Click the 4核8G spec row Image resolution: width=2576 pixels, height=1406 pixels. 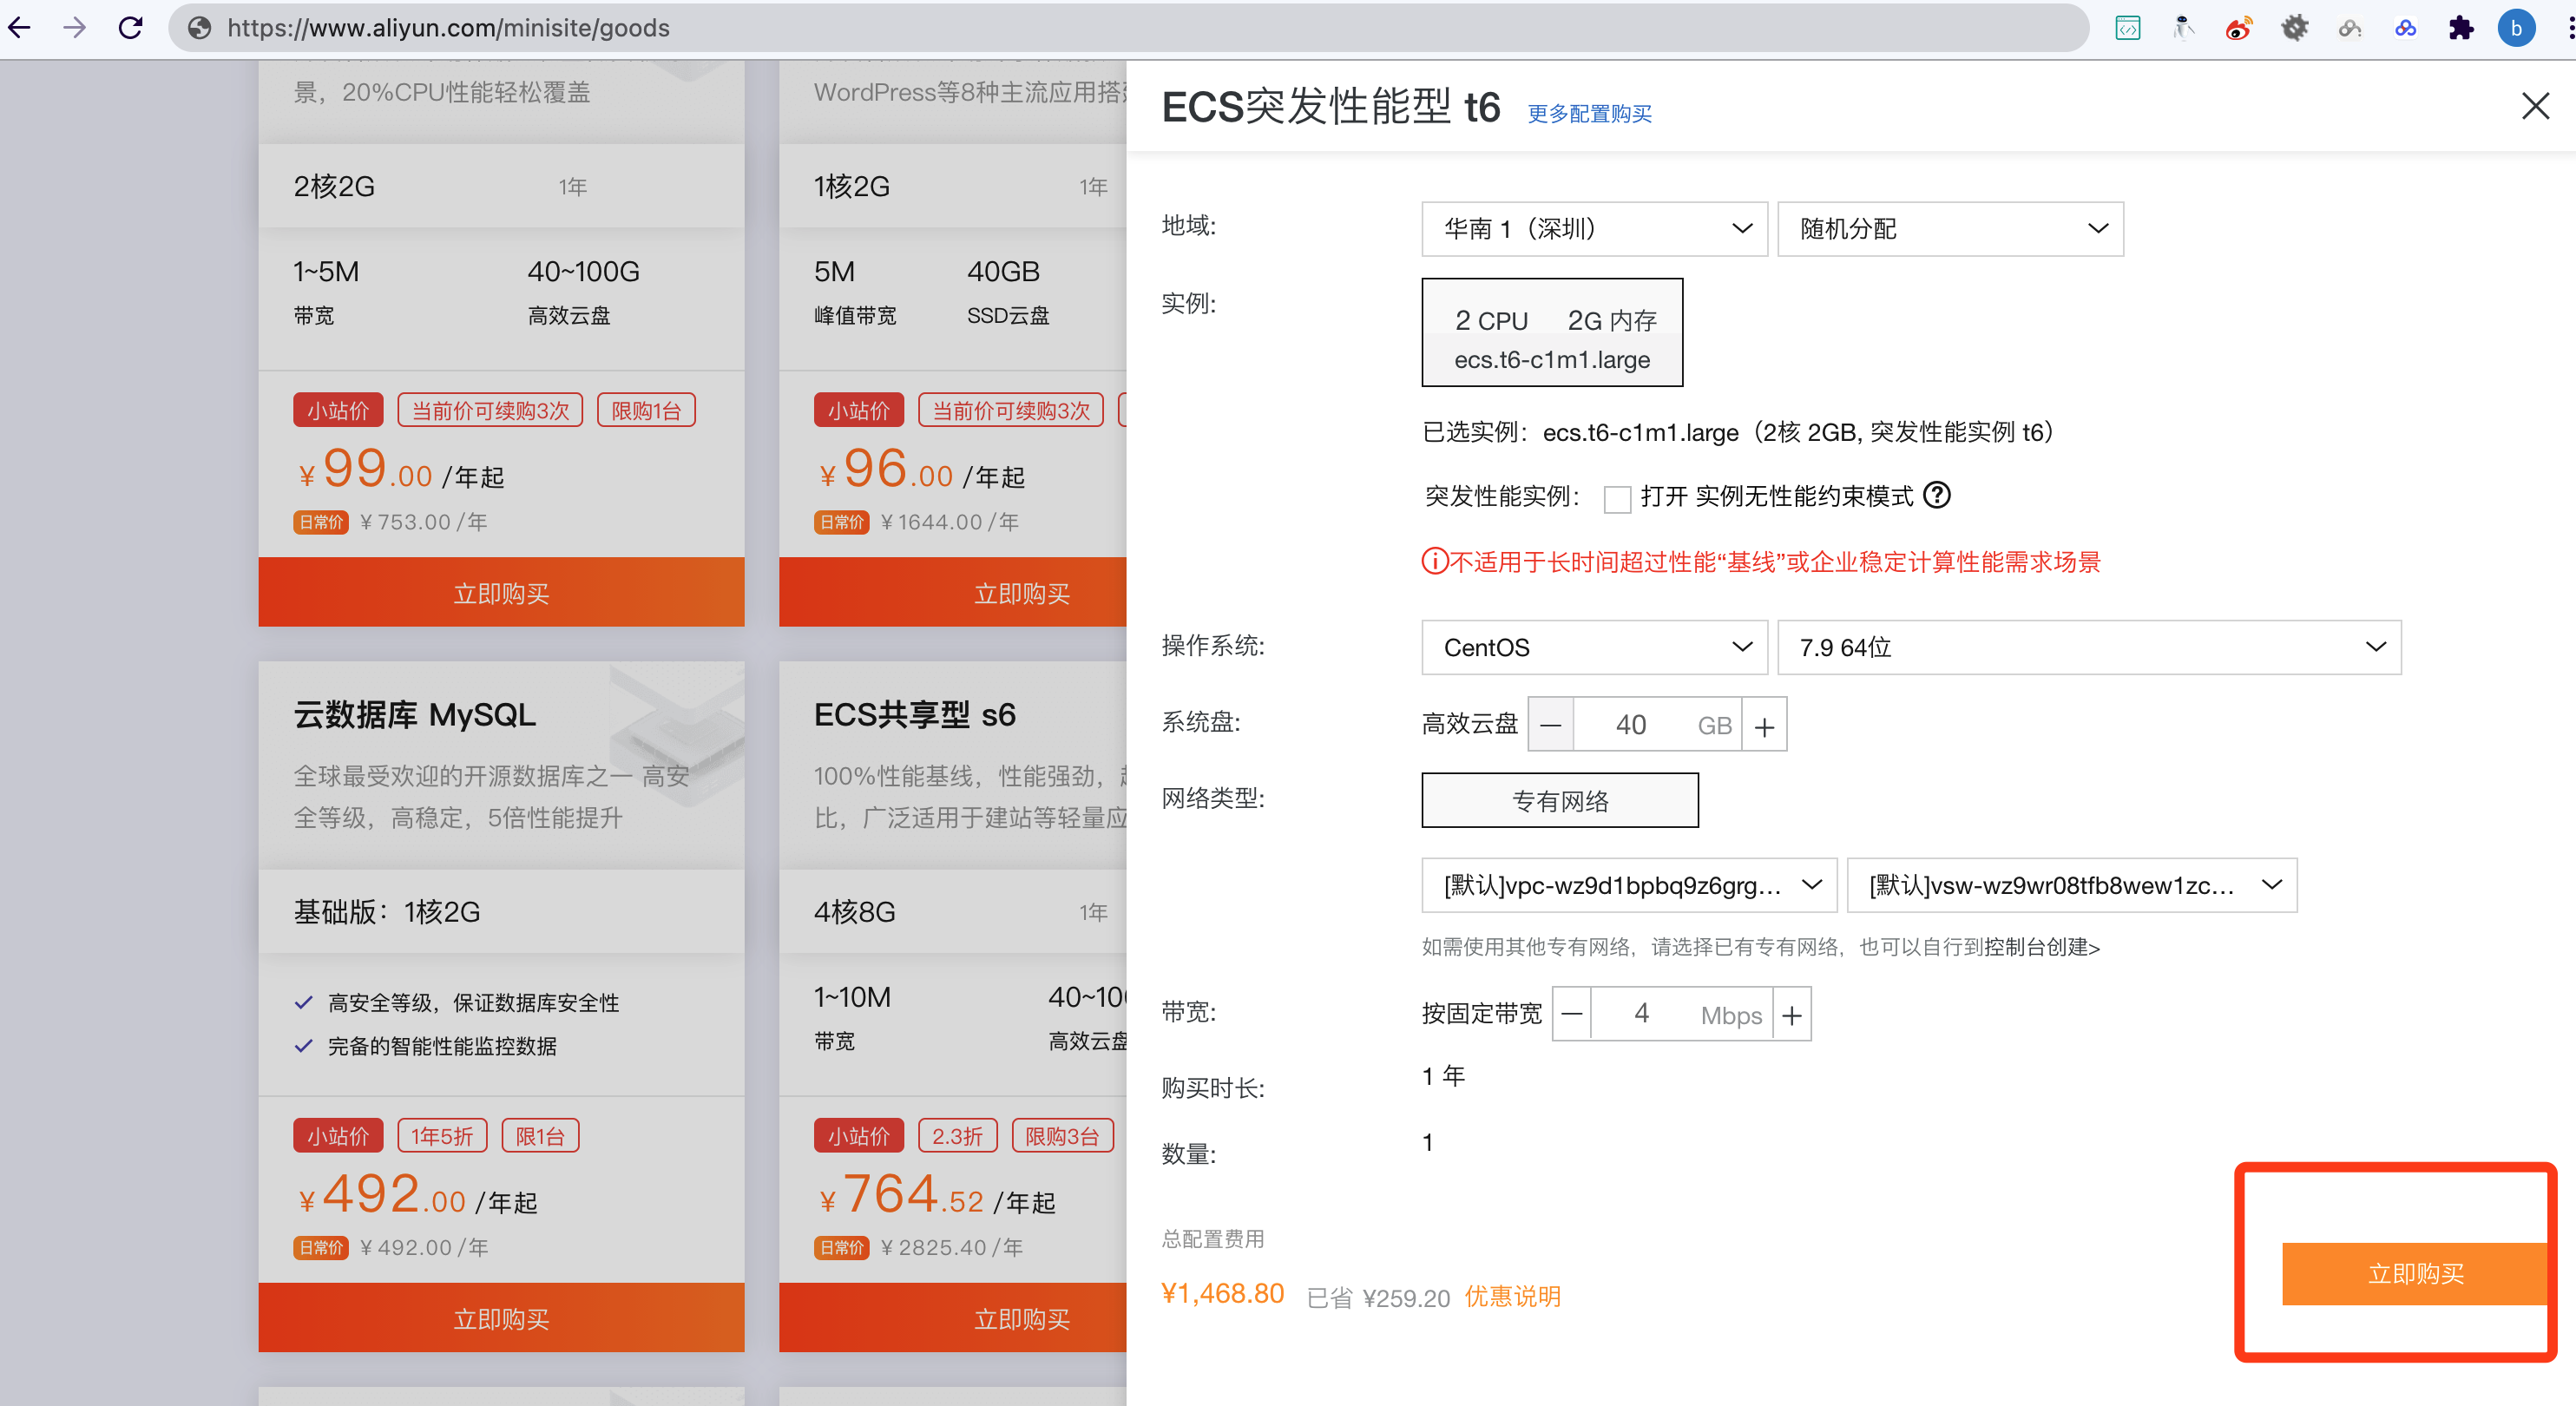pos(953,911)
